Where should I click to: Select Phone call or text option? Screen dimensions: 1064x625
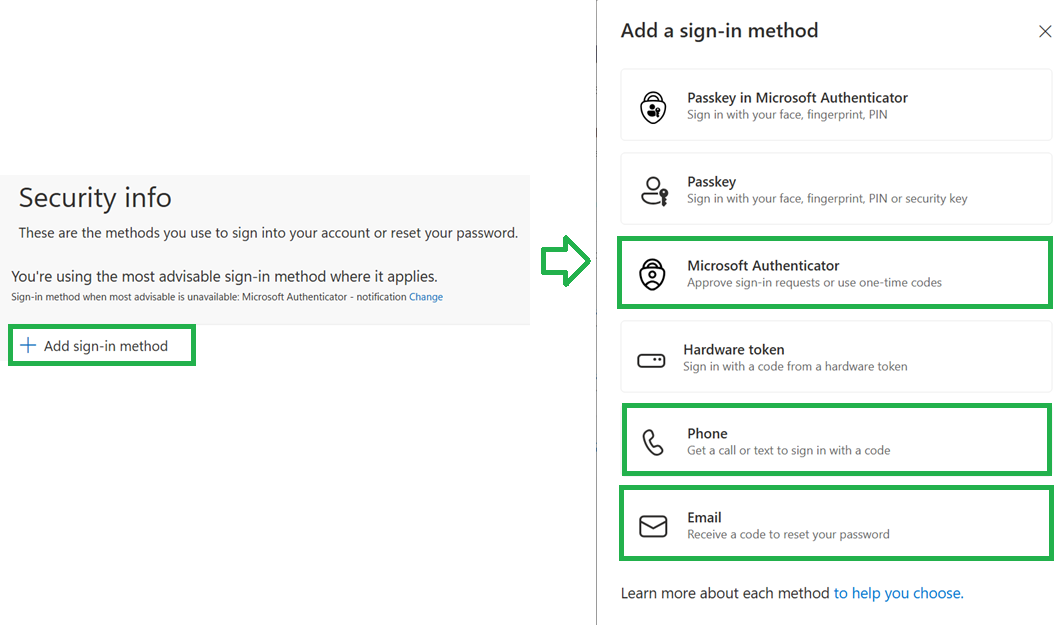(836, 440)
